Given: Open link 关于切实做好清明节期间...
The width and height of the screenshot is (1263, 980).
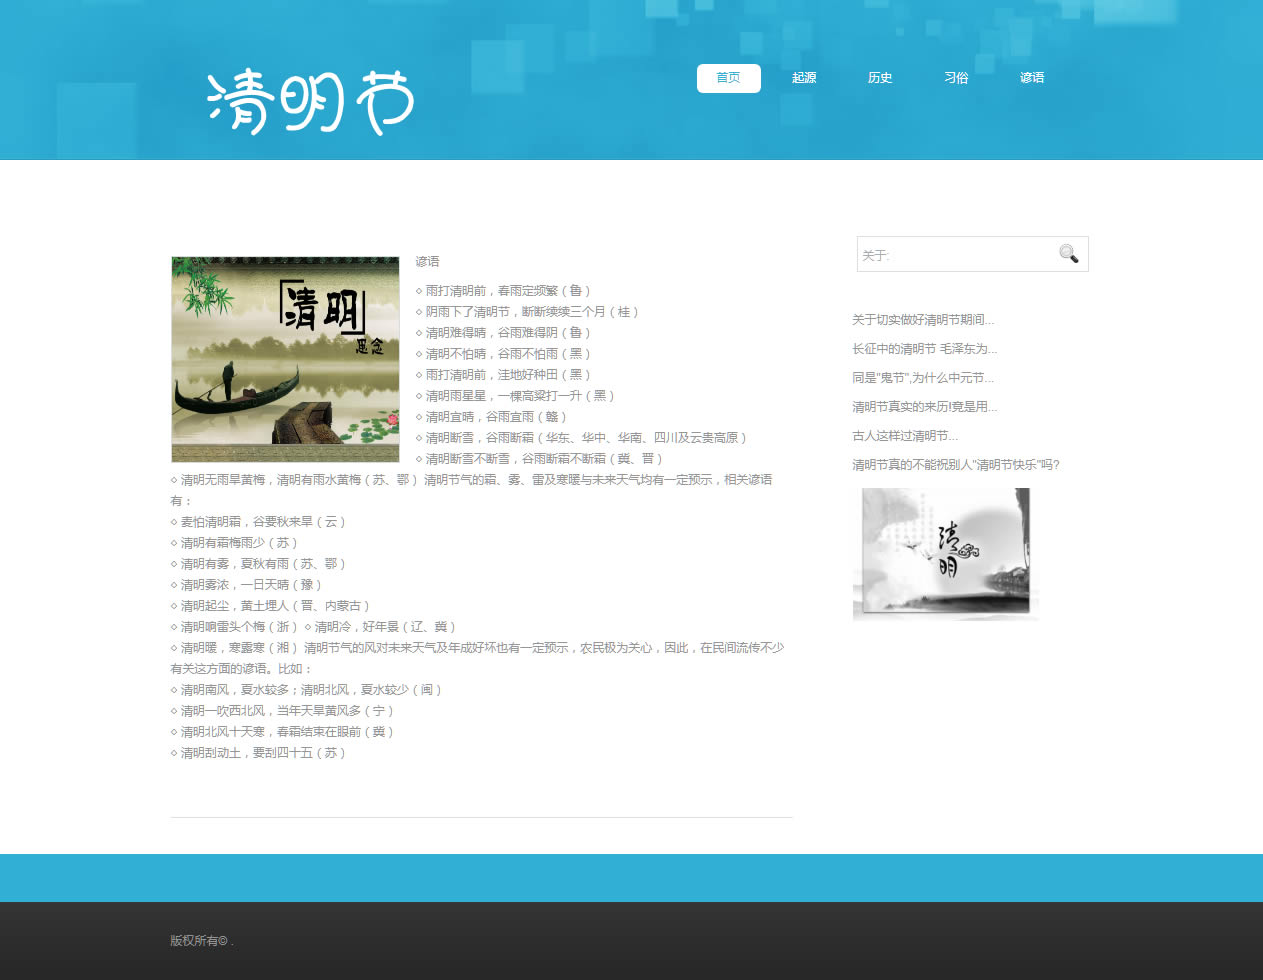Looking at the screenshot, I should [922, 320].
